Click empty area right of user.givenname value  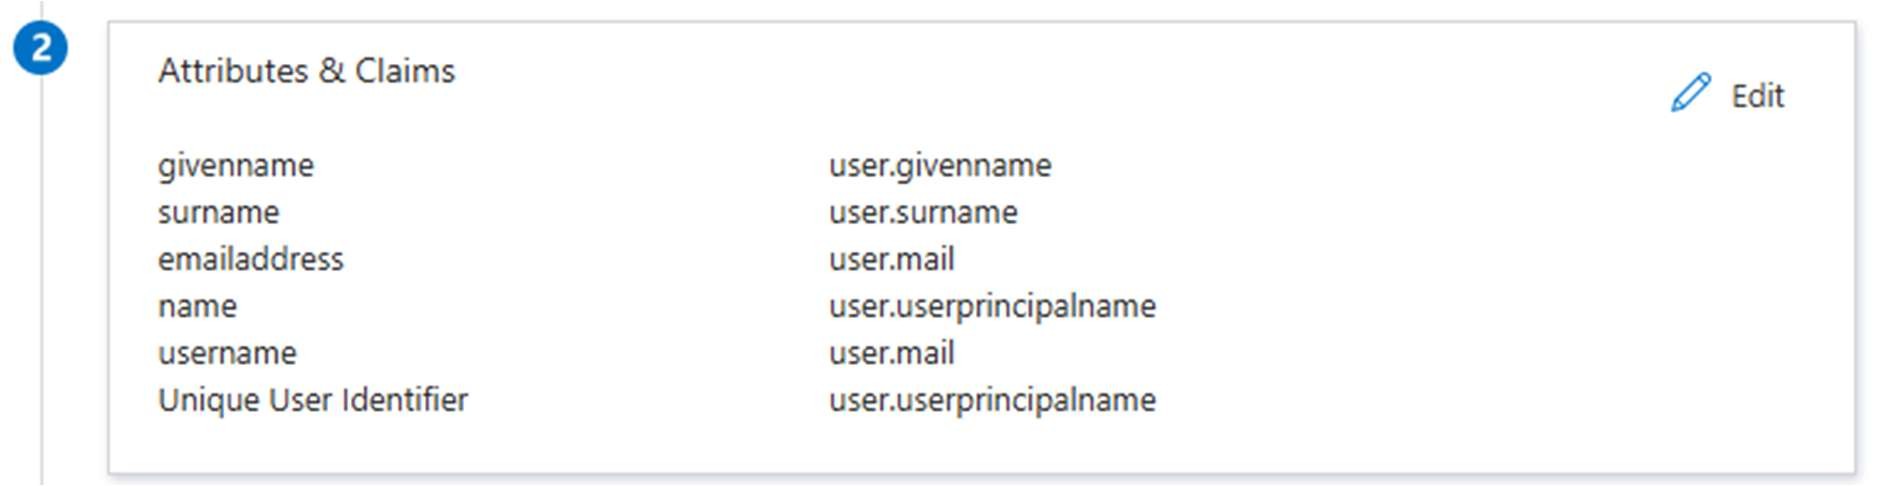pyautogui.click(x=1400, y=165)
